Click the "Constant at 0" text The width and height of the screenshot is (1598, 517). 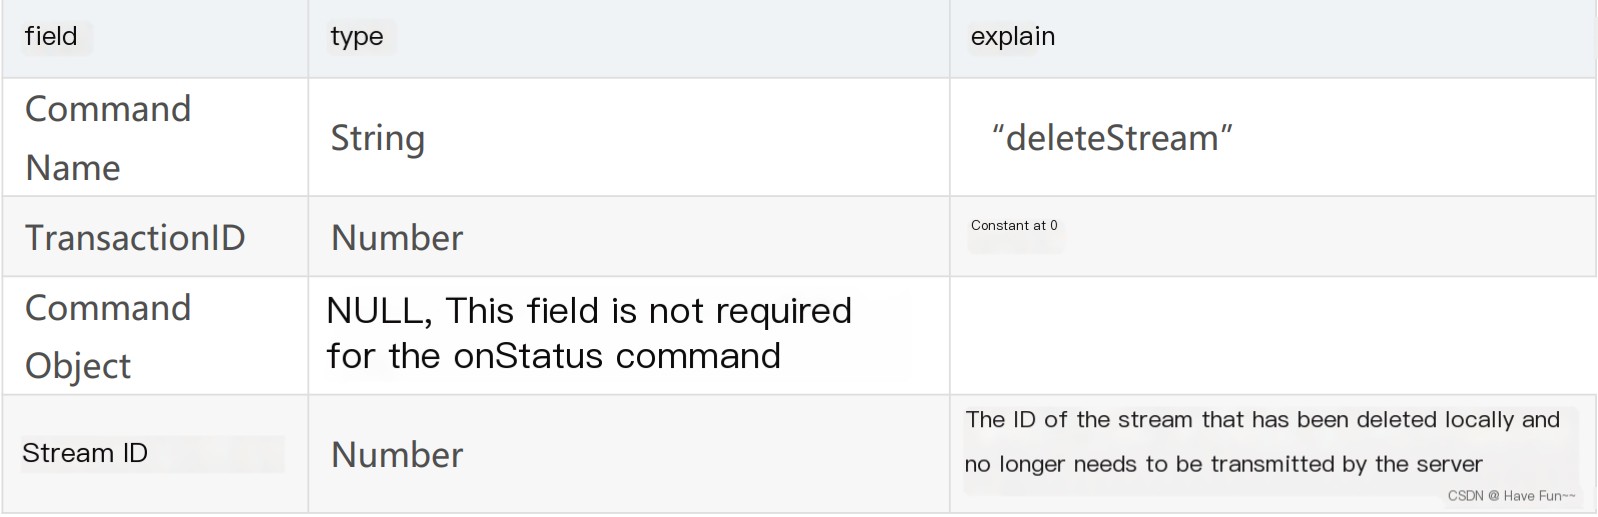[1013, 226]
